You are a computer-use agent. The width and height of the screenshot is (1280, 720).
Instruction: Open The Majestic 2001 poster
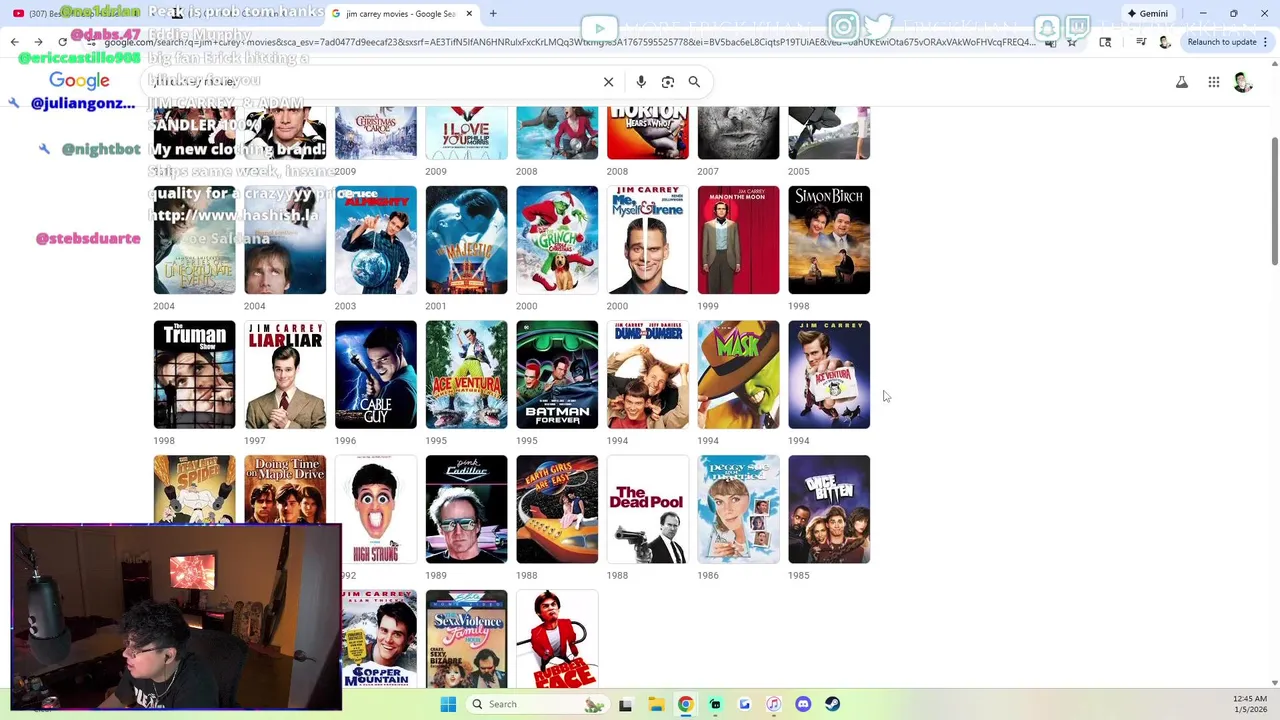tap(466, 240)
